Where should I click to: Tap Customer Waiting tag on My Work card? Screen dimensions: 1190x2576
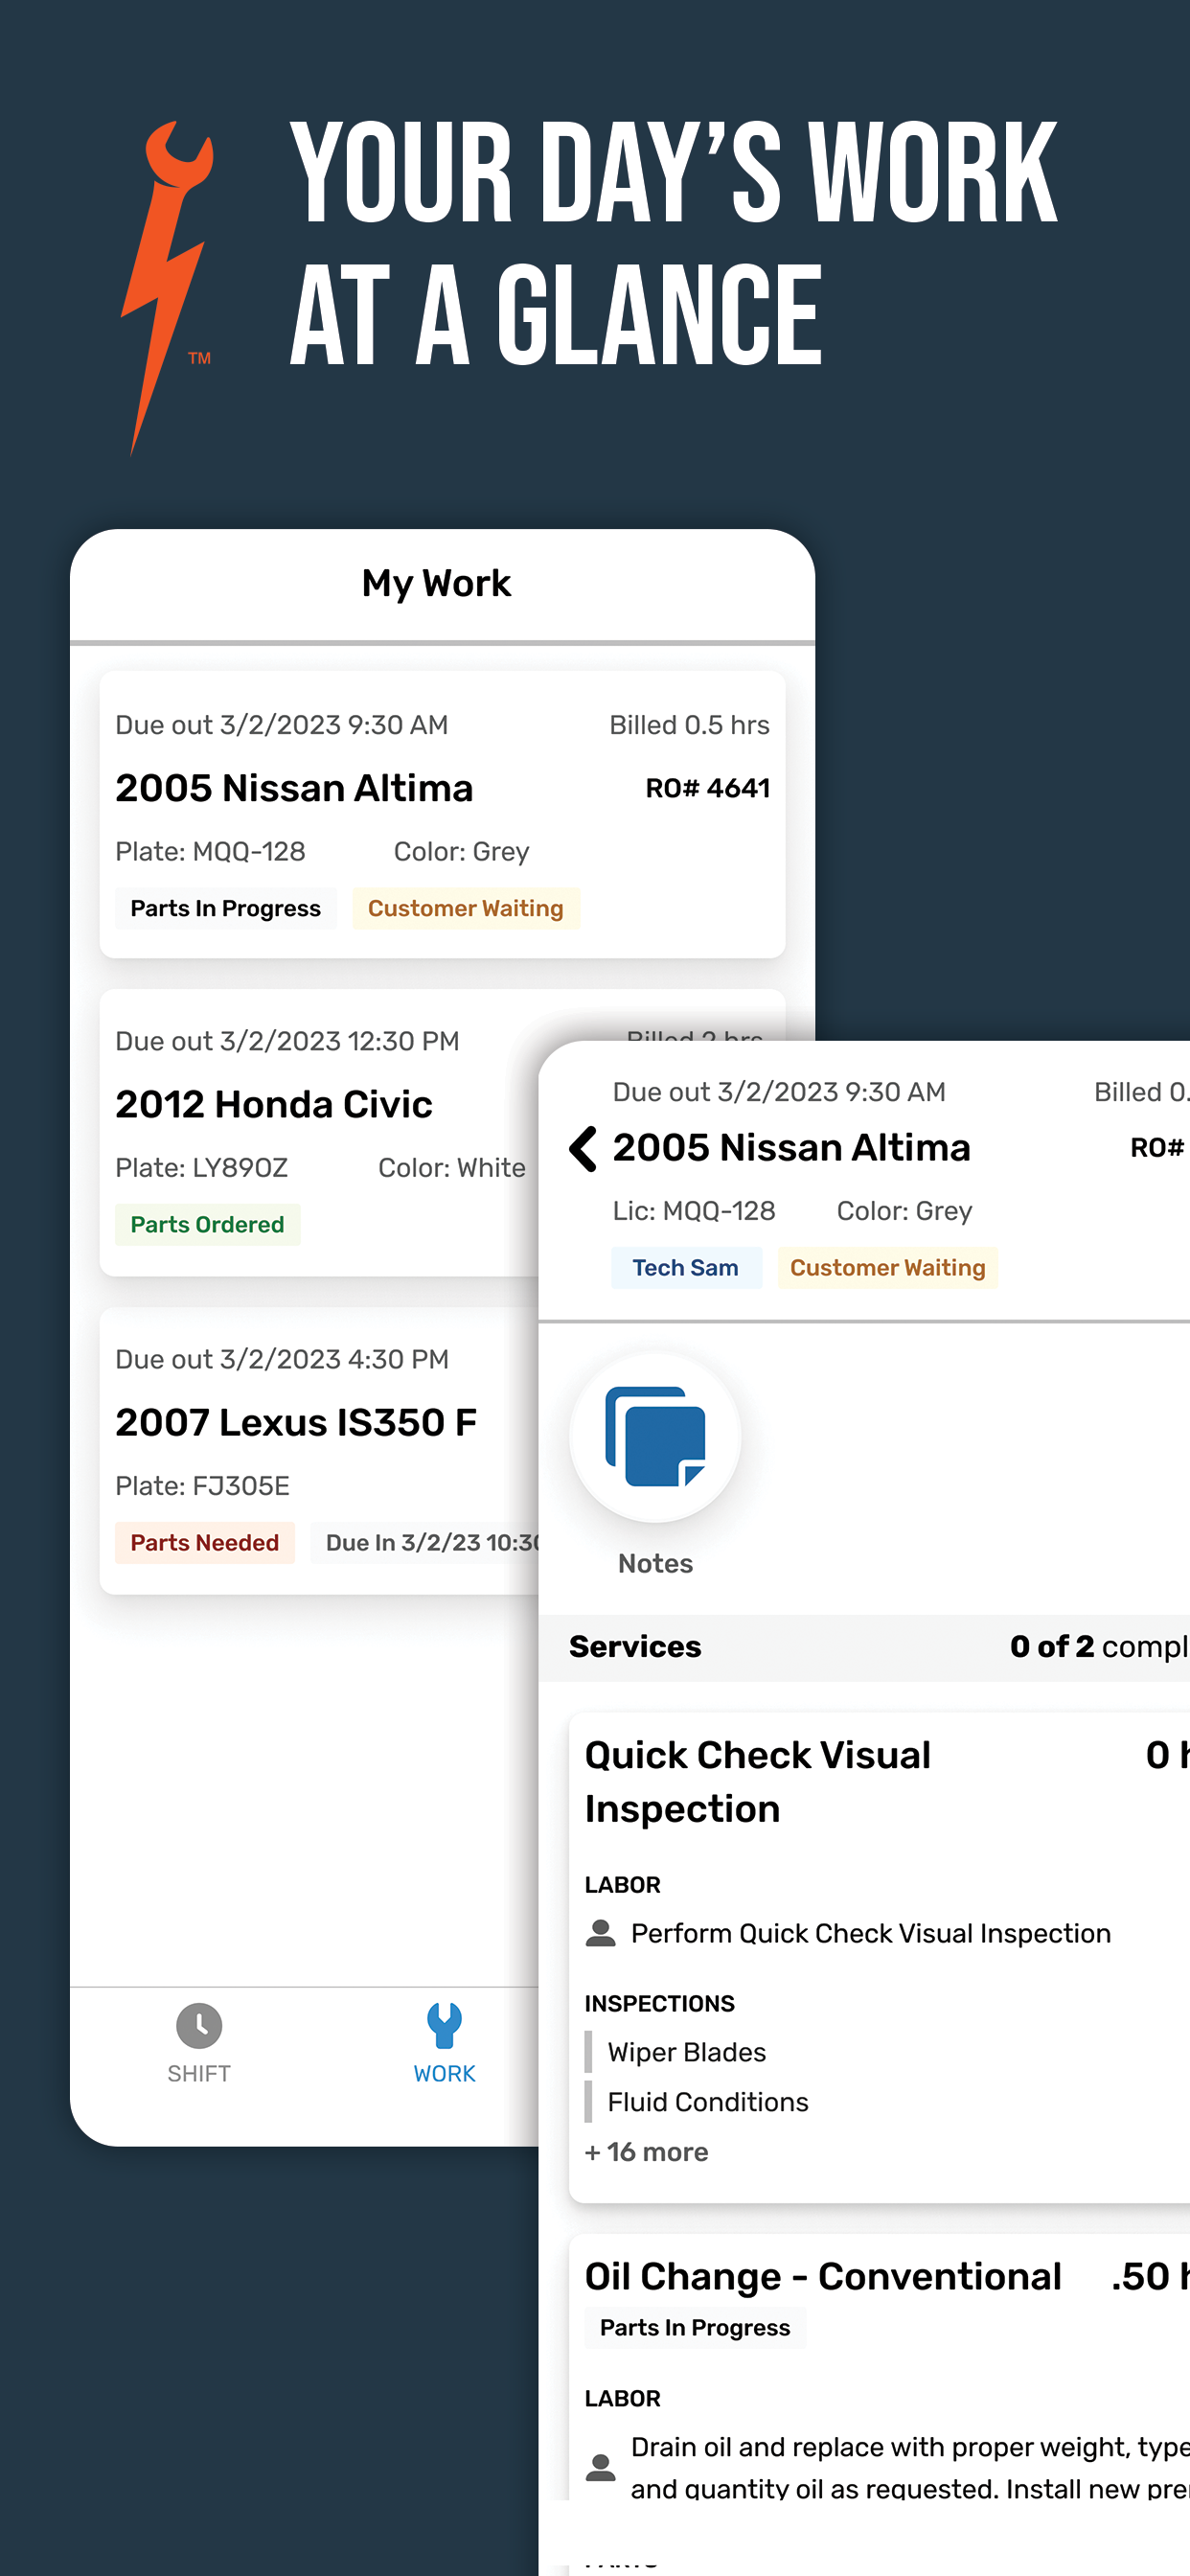(466, 908)
